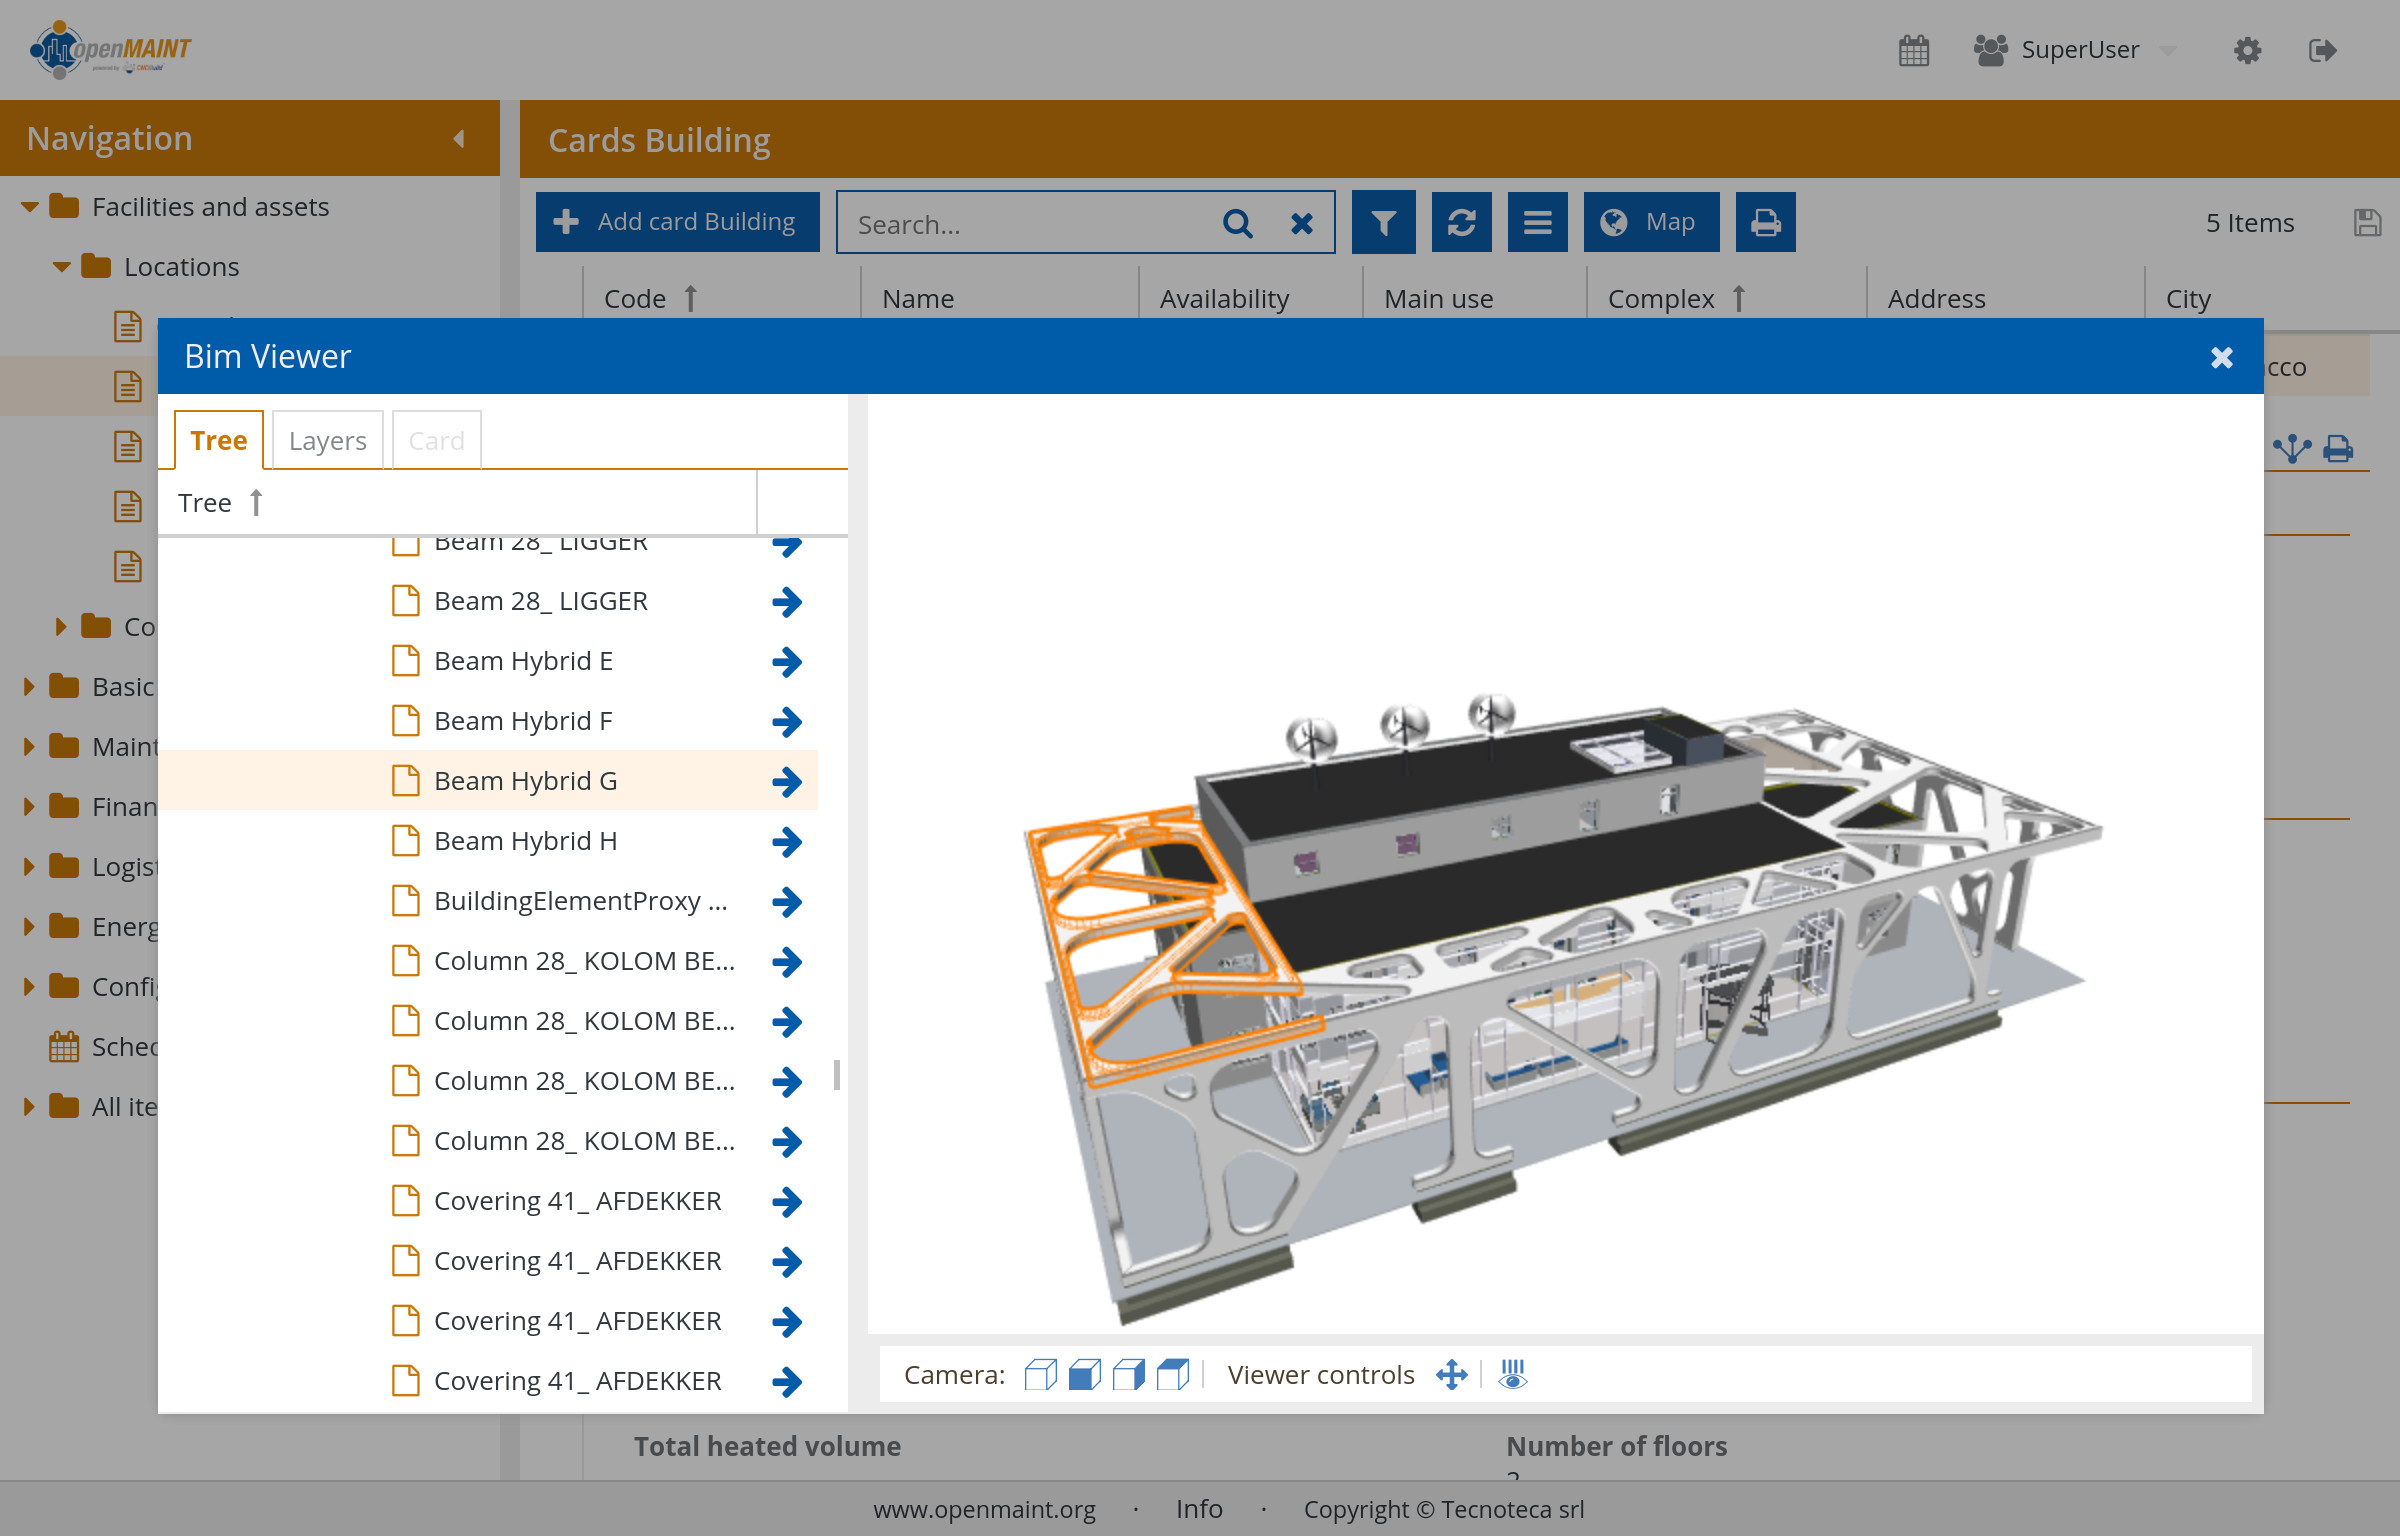The width and height of the screenshot is (2400, 1536).
Task: Toggle the eye visibility mode icon
Action: (x=1513, y=1375)
